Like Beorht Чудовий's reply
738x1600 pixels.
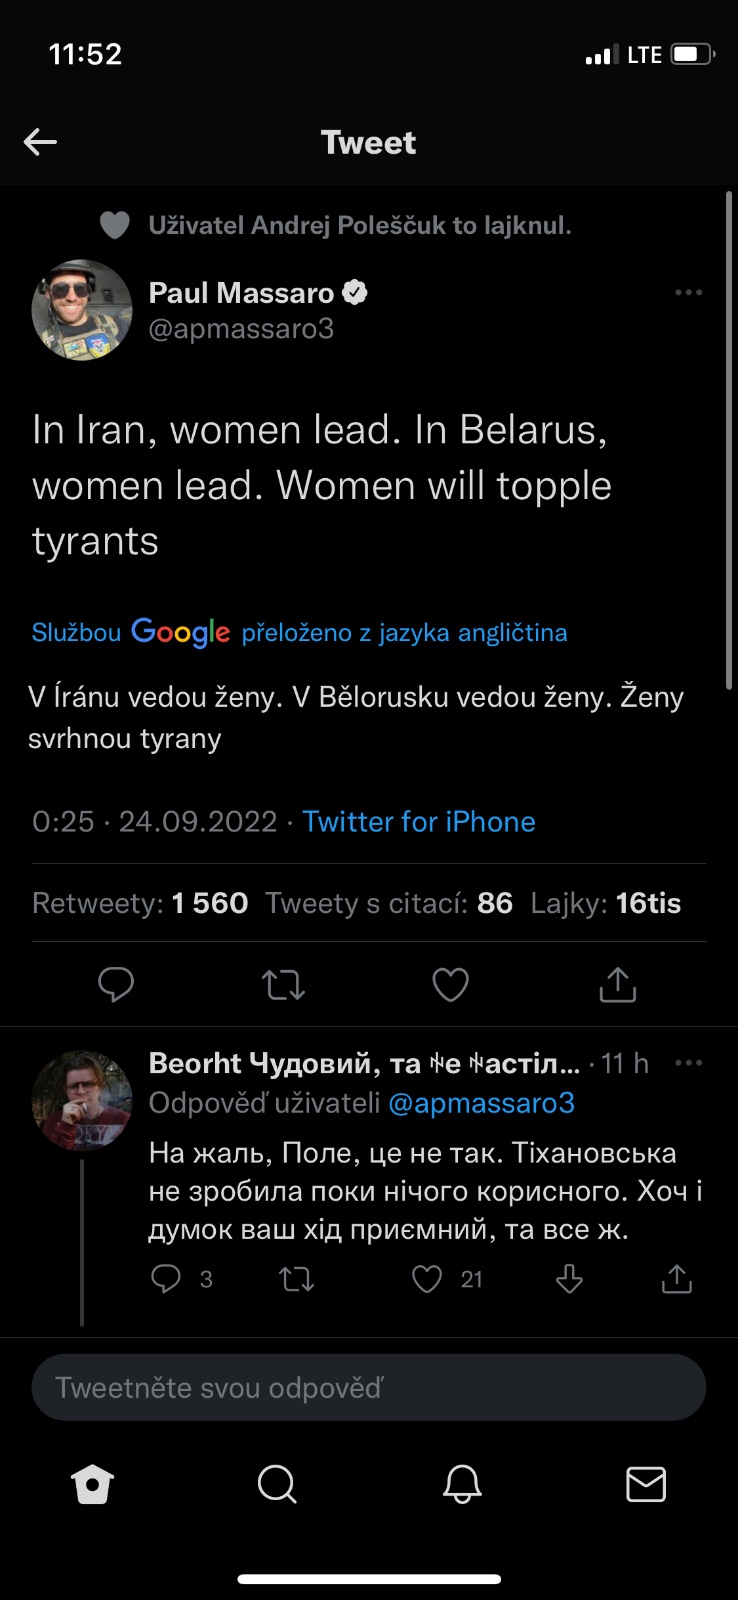[428, 1279]
